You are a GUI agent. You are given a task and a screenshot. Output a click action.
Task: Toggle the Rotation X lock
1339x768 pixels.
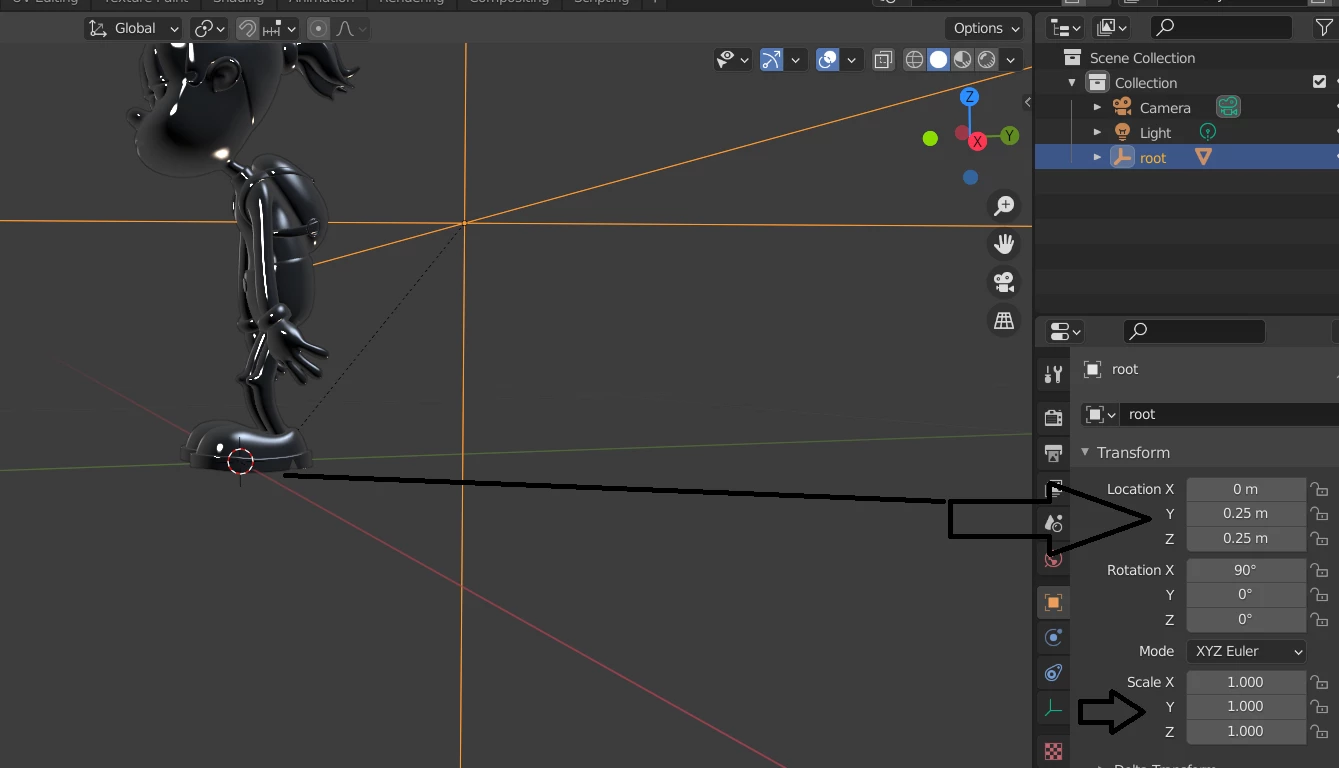click(x=1320, y=570)
